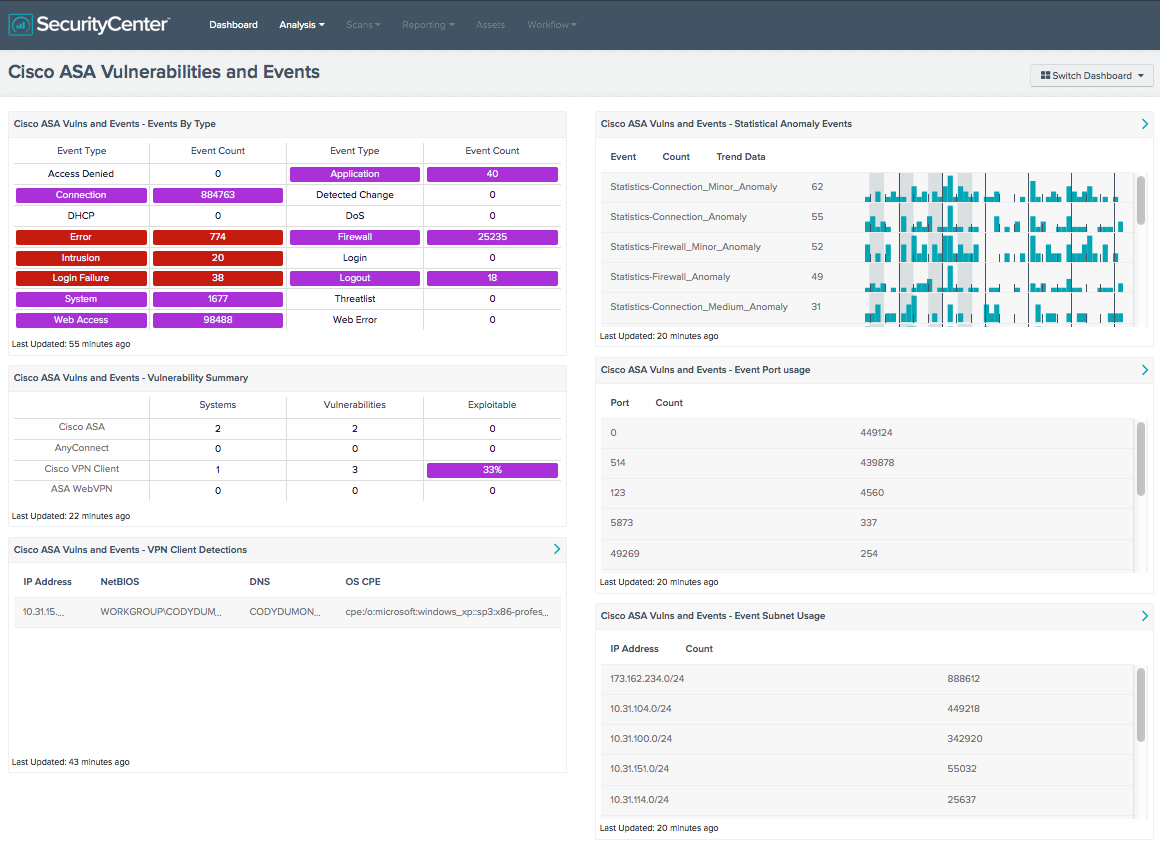Click the Logout event cell
The height and width of the screenshot is (843, 1160).
pos(355,278)
